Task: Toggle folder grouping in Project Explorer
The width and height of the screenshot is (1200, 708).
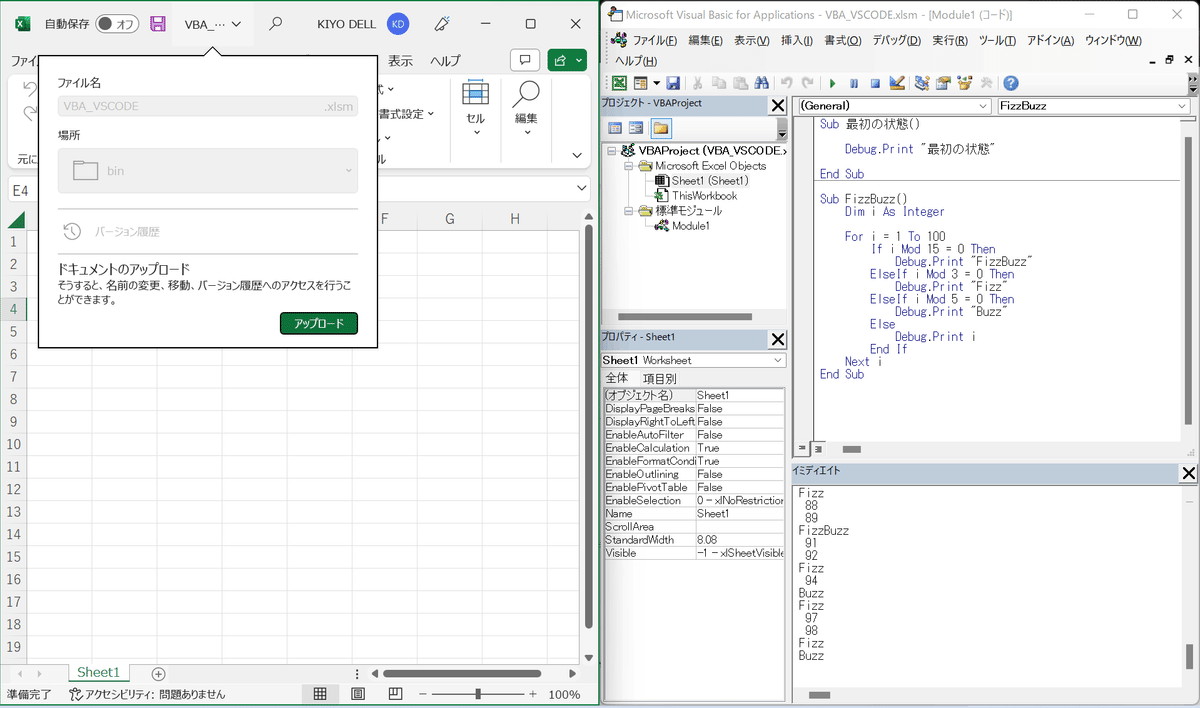Action: coord(662,127)
